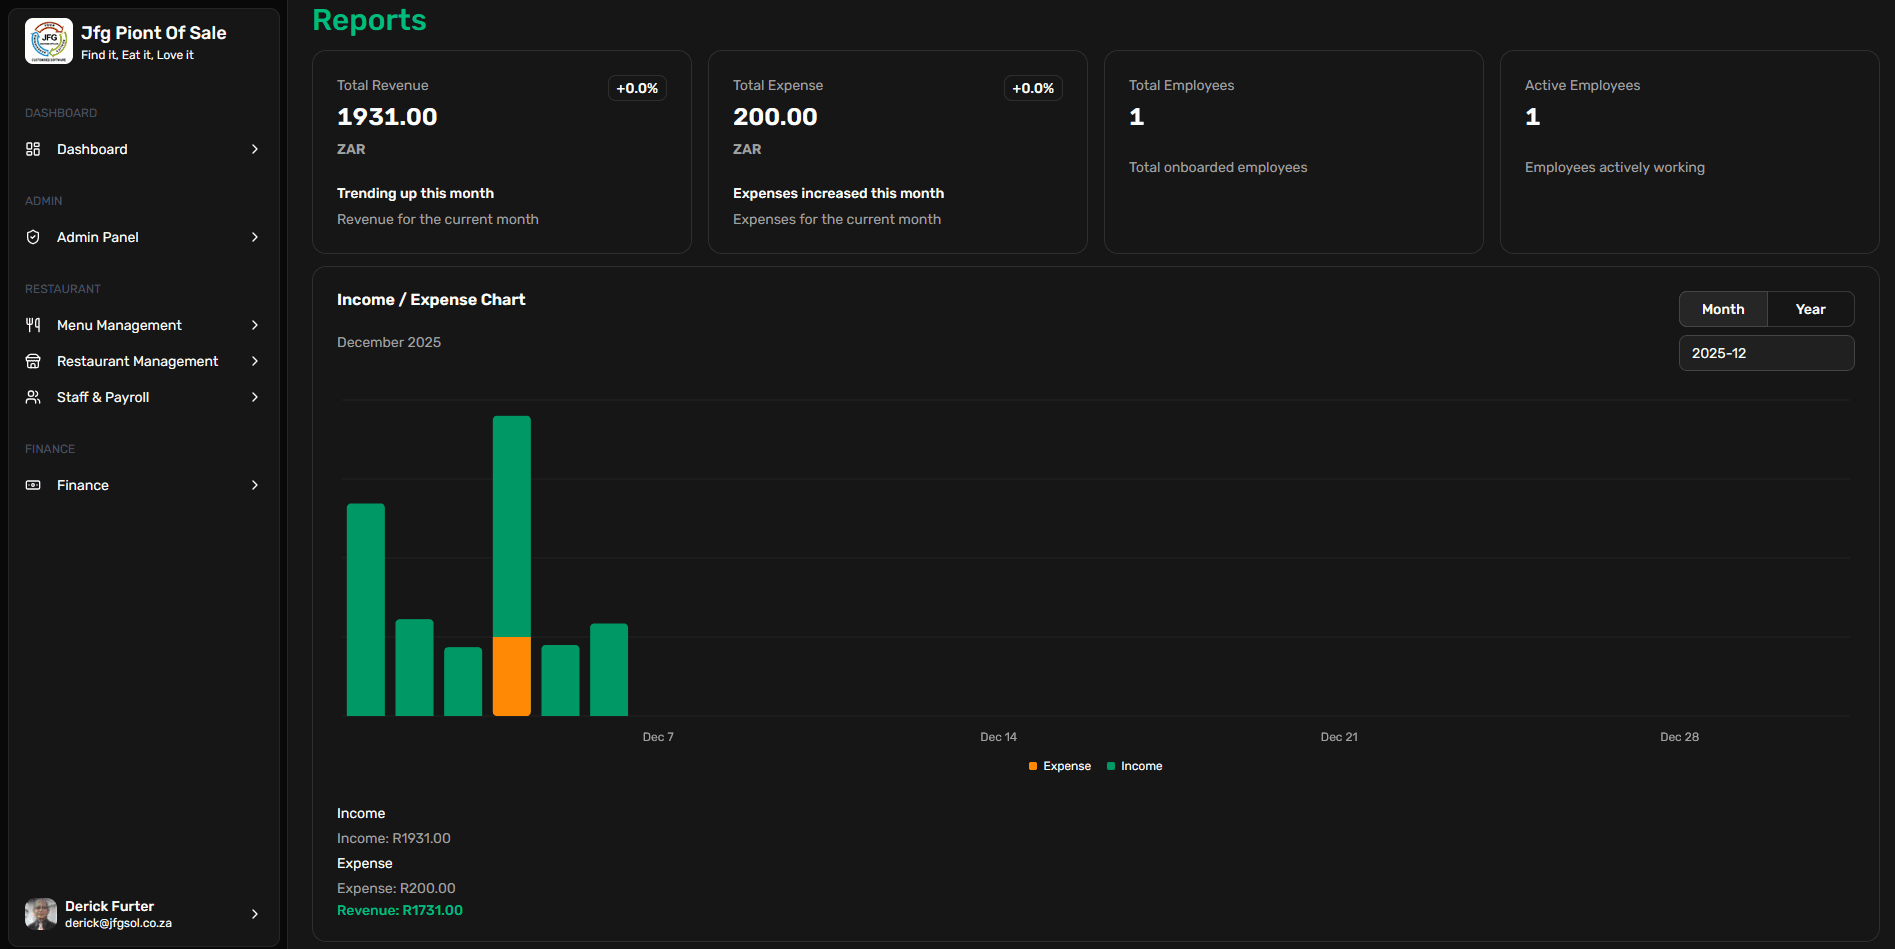Select the Staff & Payroll people icon
This screenshot has width=1895, height=949.
[x=33, y=397]
